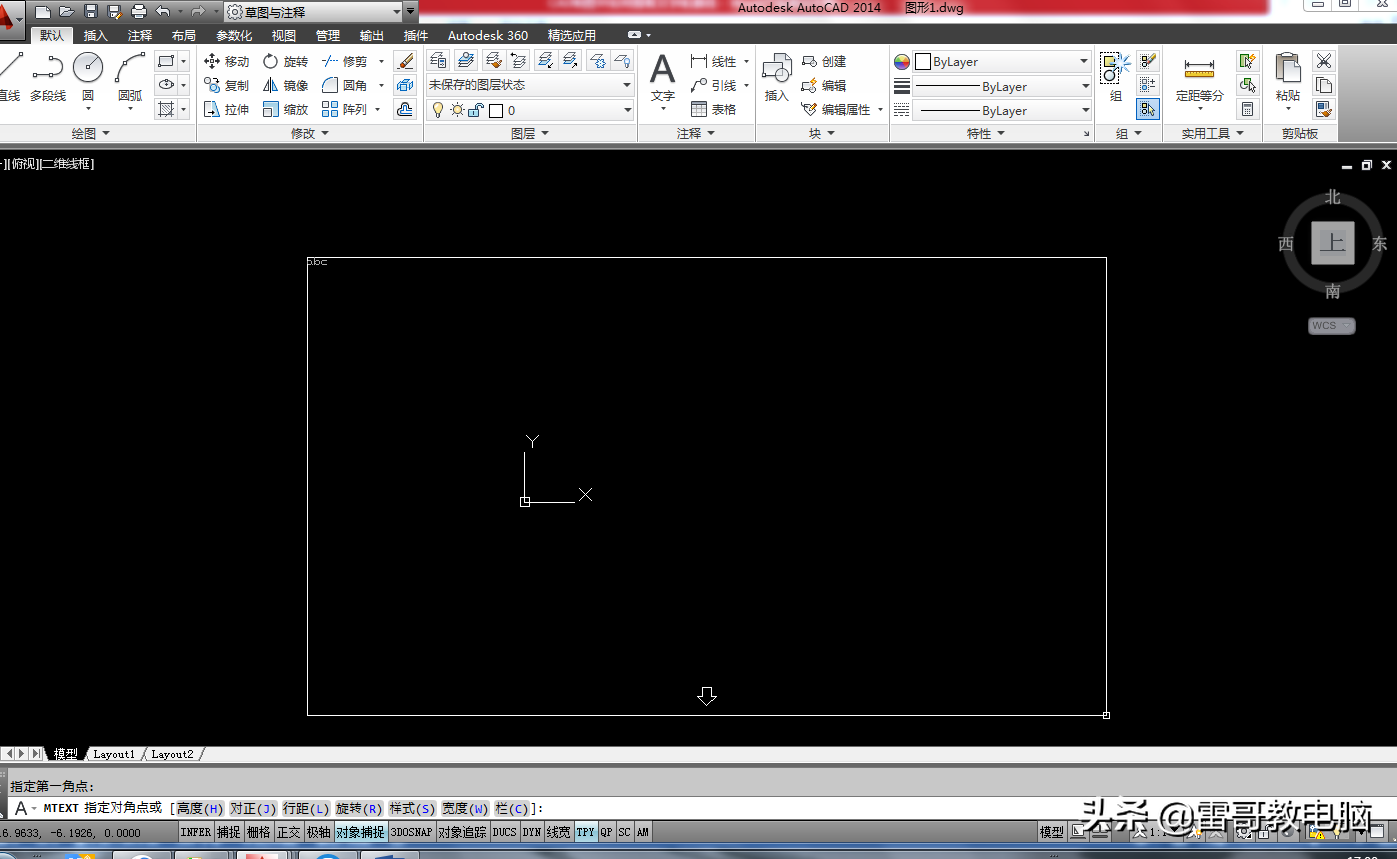Choose the Width (宽度(W)) command option
The width and height of the screenshot is (1397, 859).
click(x=465, y=808)
